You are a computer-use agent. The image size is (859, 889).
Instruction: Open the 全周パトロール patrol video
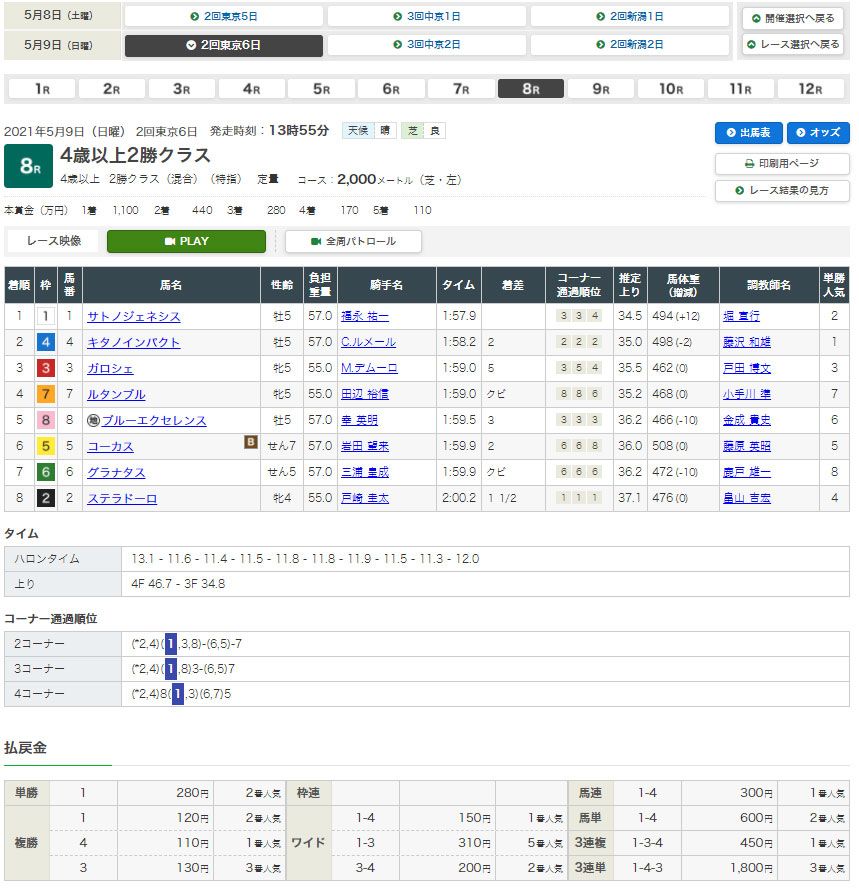pyautogui.click(x=353, y=241)
